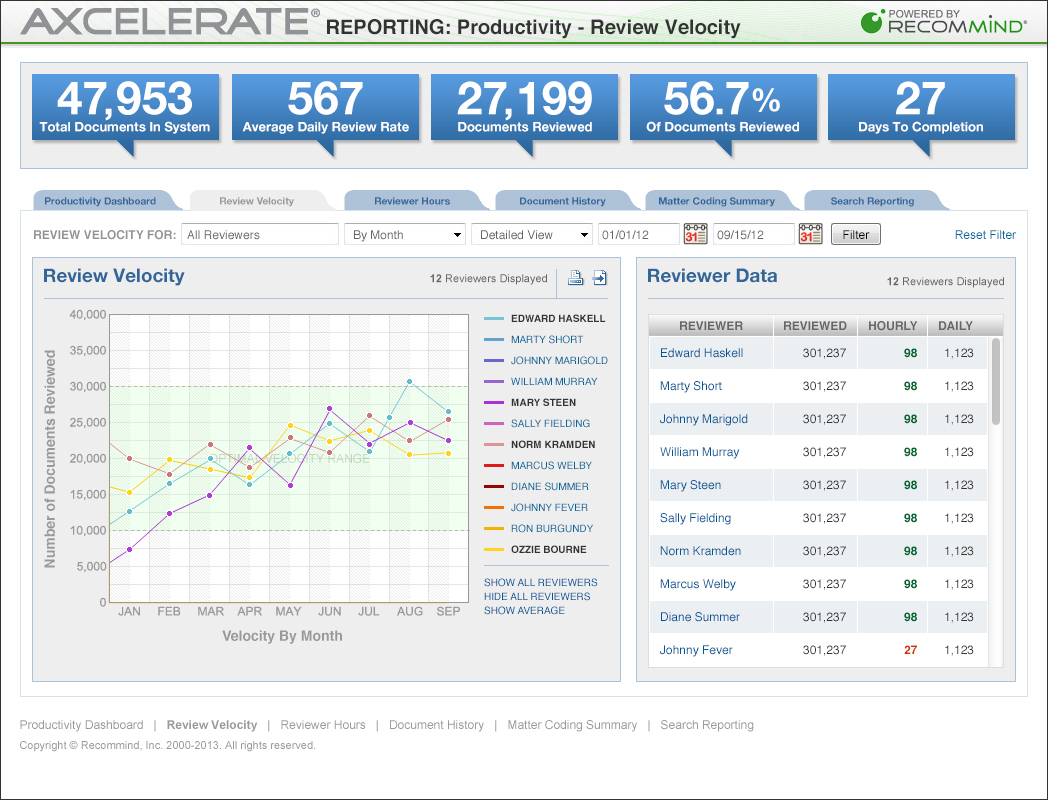Click the DAILY column header
Image resolution: width=1048 pixels, height=800 pixels.
955,325
